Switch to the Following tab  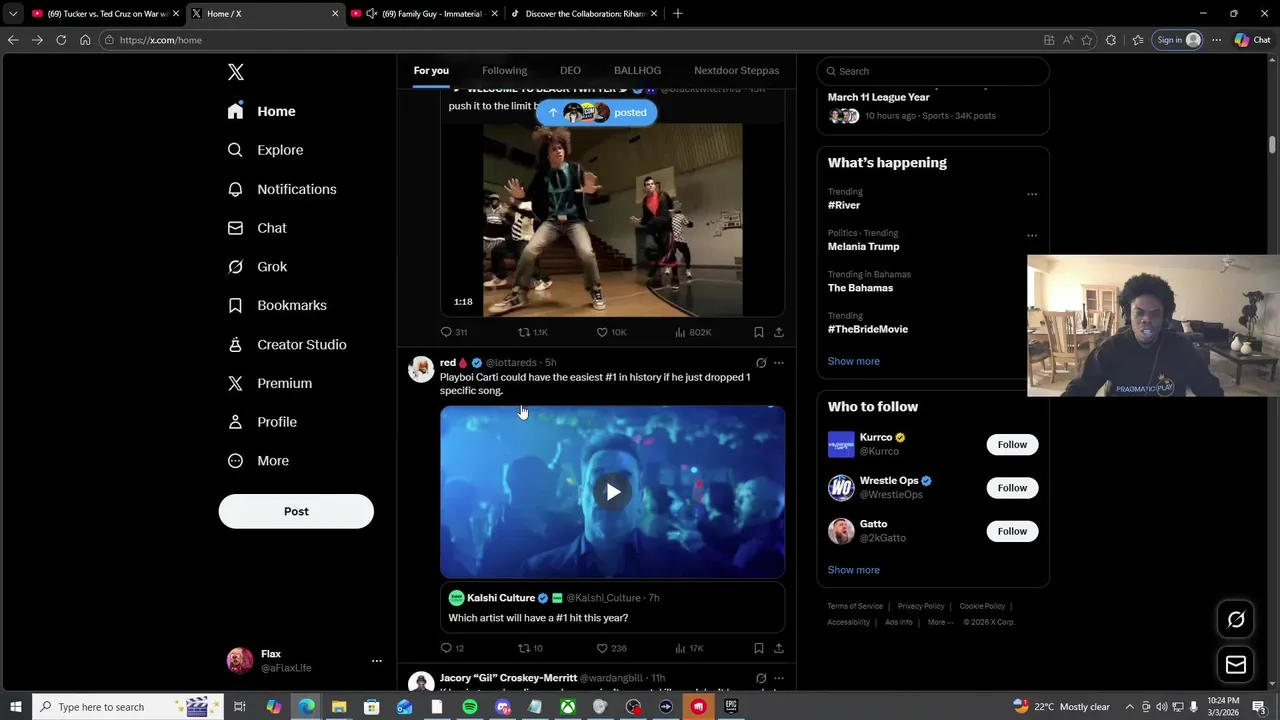(504, 70)
